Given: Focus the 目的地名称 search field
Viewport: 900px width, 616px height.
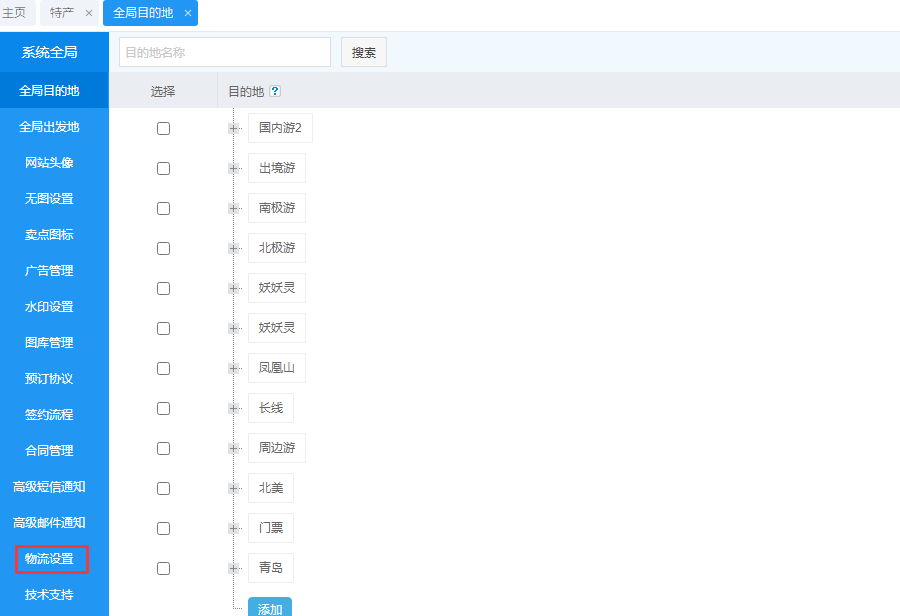Looking at the screenshot, I should coord(224,52).
